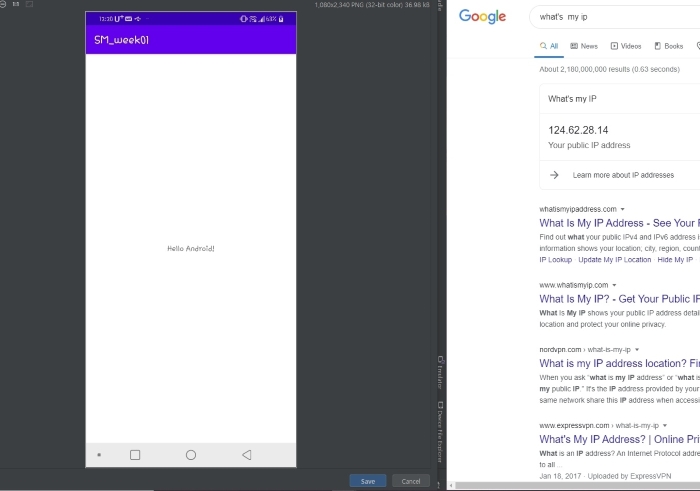700x491 pixels.
Task: Click the battery icon in phone status bar
Action: pos(281,19)
